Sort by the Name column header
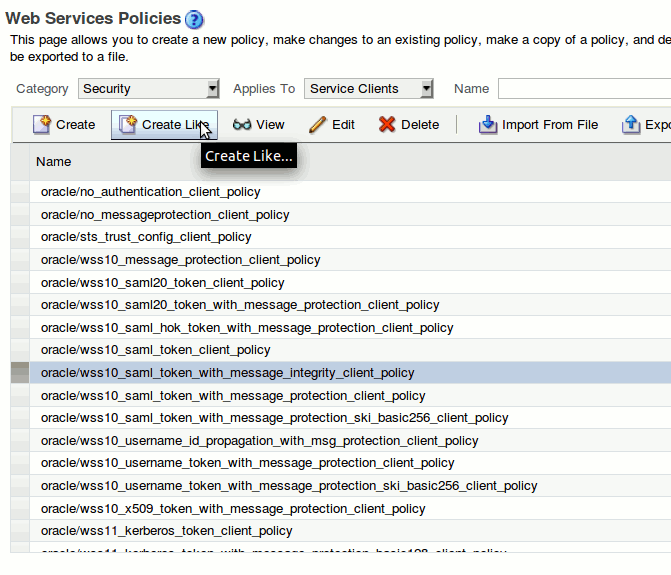 pyautogui.click(x=54, y=161)
